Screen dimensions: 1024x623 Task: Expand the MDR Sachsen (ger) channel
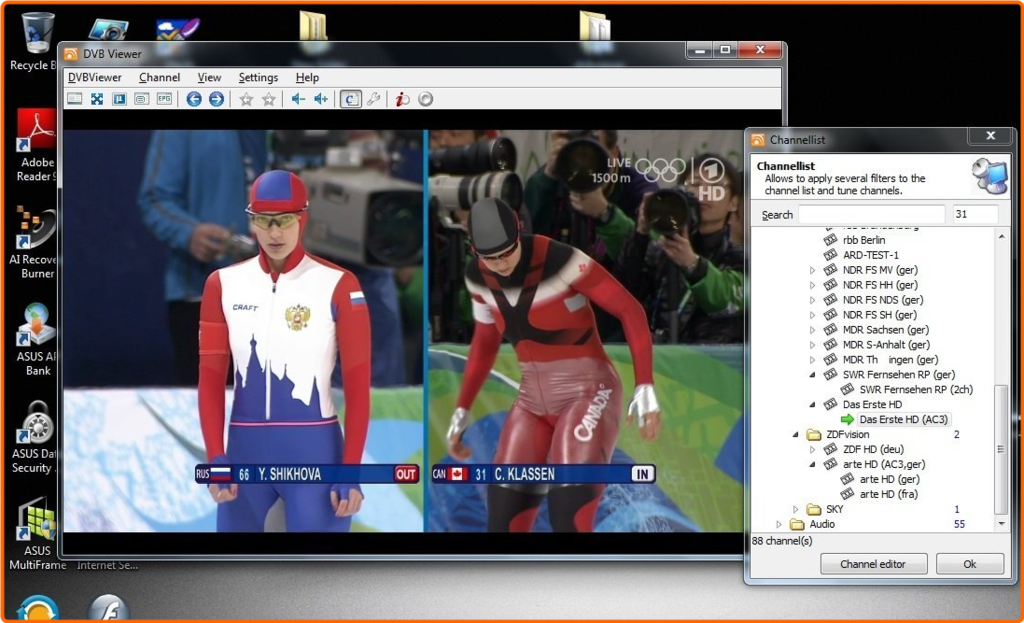tap(812, 330)
